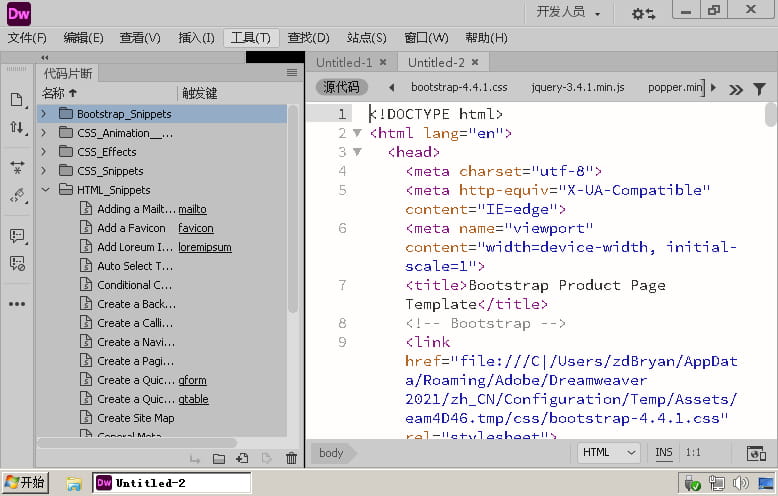Expand the Bootstrap_Snippets folder
This screenshot has width=778, height=496.
coord(44,114)
